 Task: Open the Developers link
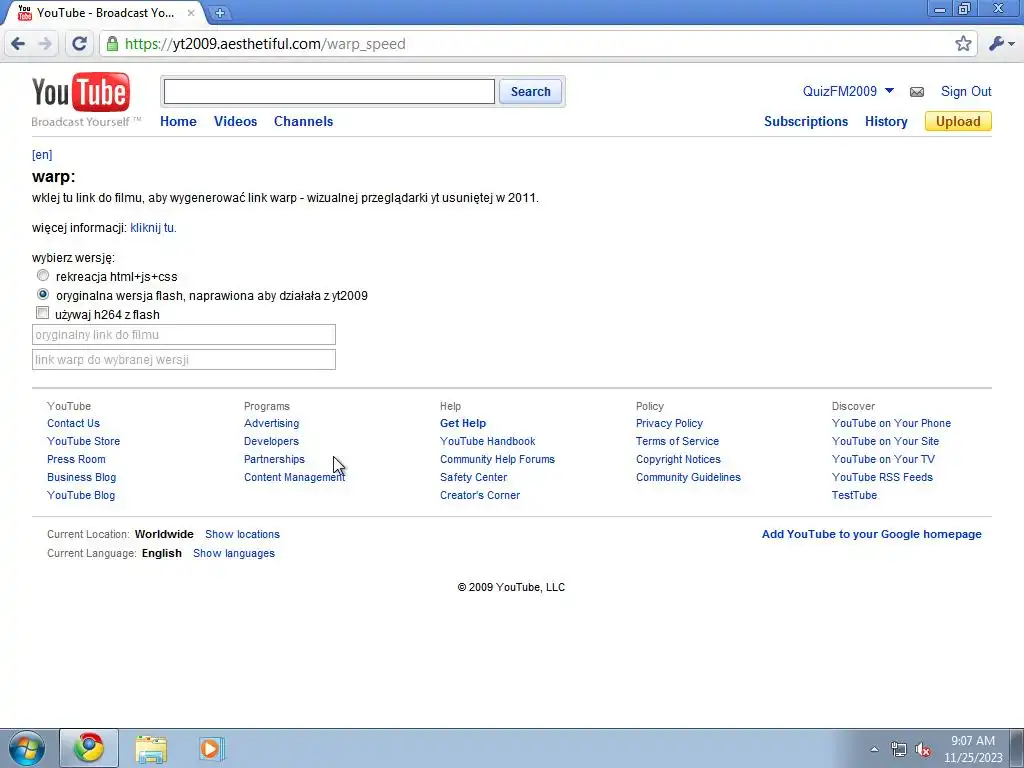pyautogui.click(x=272, y=441)
